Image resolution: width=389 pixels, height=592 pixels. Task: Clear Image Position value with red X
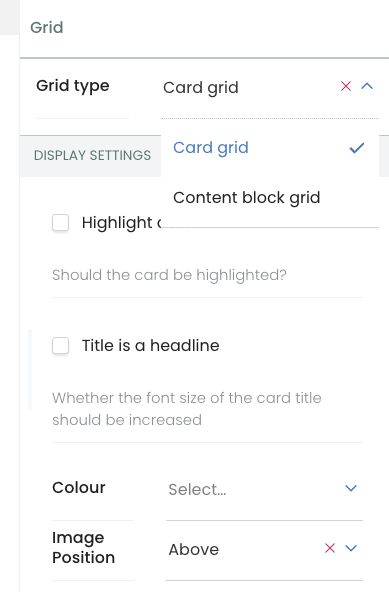[330, 548]
